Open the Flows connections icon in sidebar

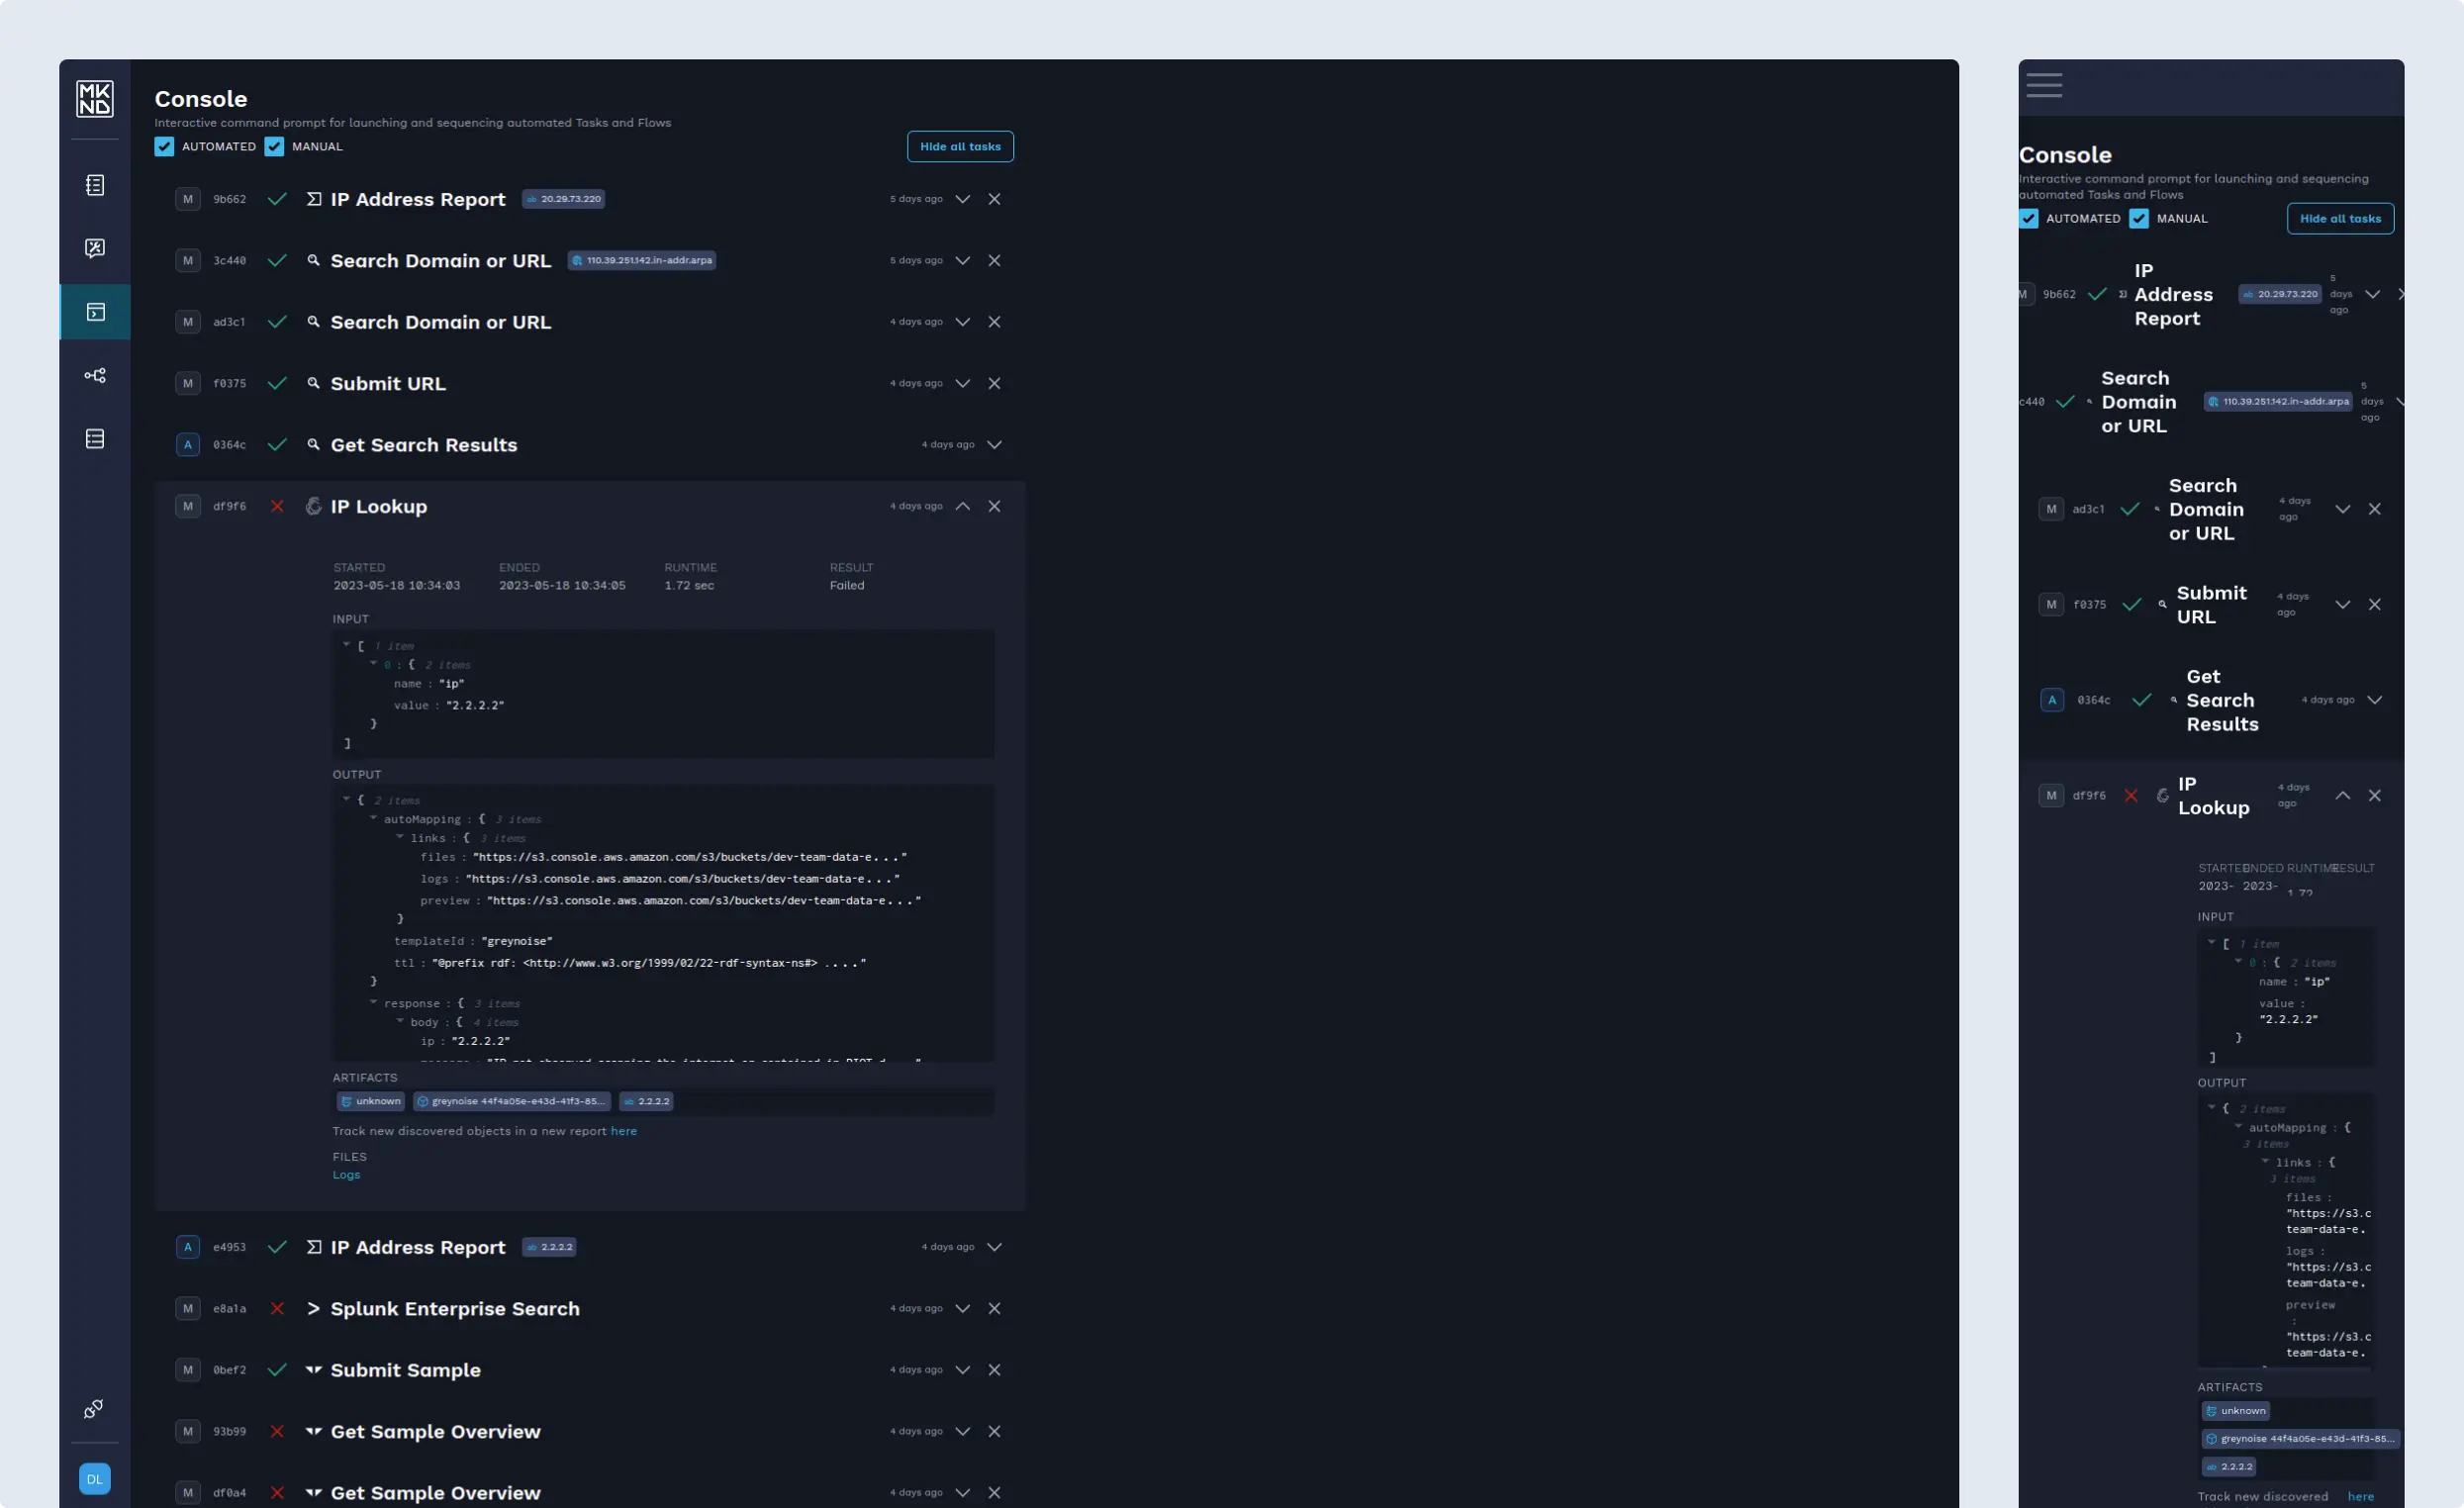pos(95,374)
